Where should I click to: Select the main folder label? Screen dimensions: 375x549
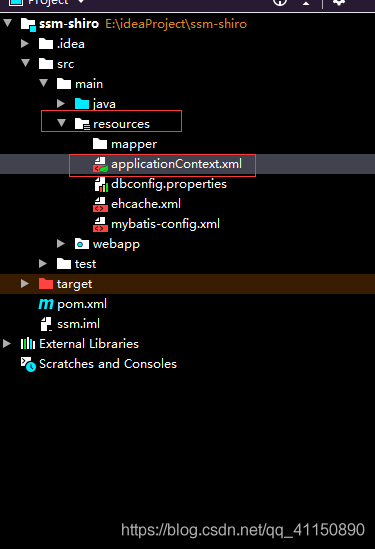tap(89, 84)
